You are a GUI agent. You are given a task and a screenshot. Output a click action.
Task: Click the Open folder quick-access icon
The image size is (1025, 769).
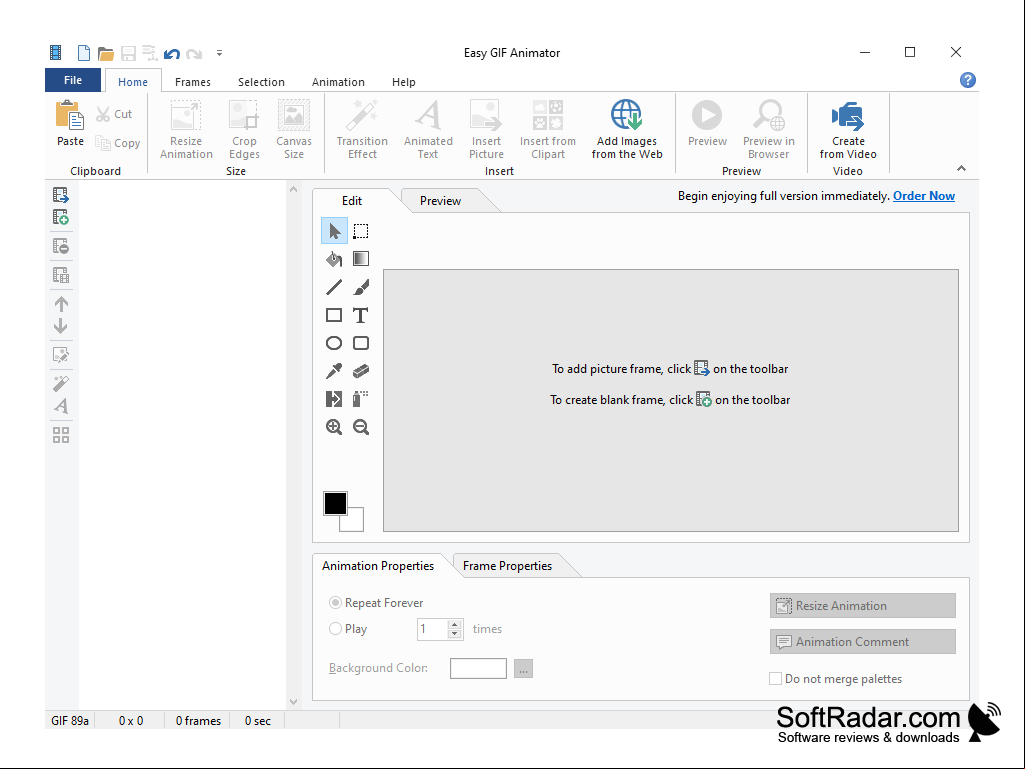106,53
